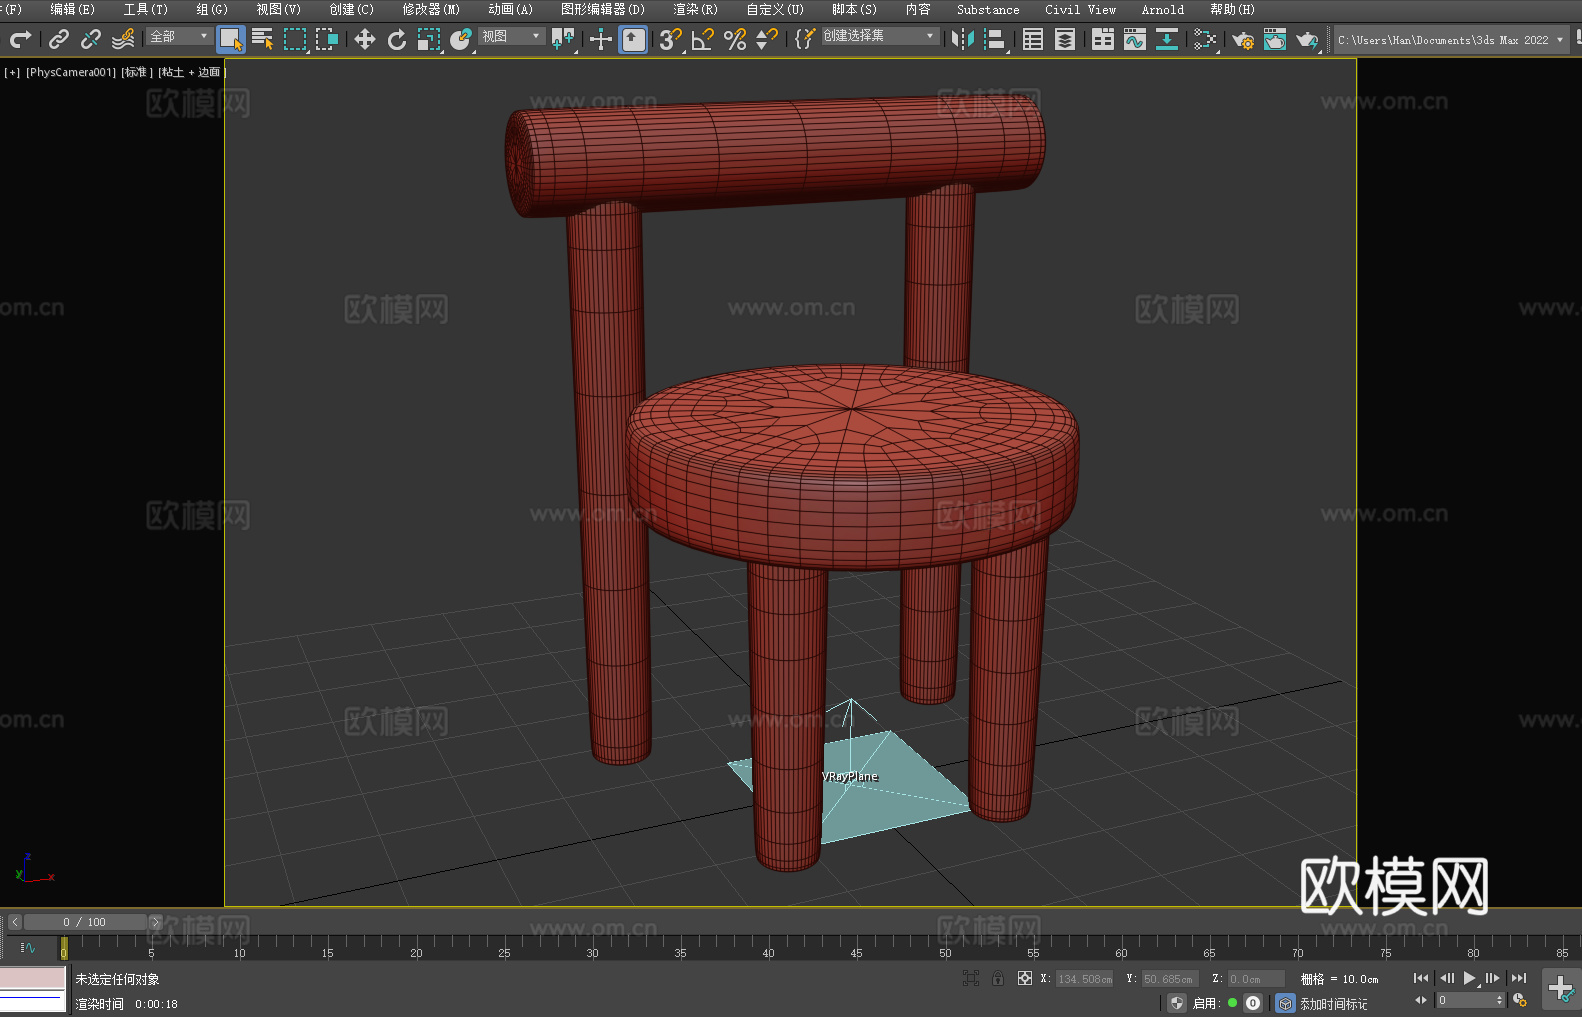Click the X coordinate field
Image resolution: width=1582 pixels, height=1017 pixels.
tap(1086, 979)
